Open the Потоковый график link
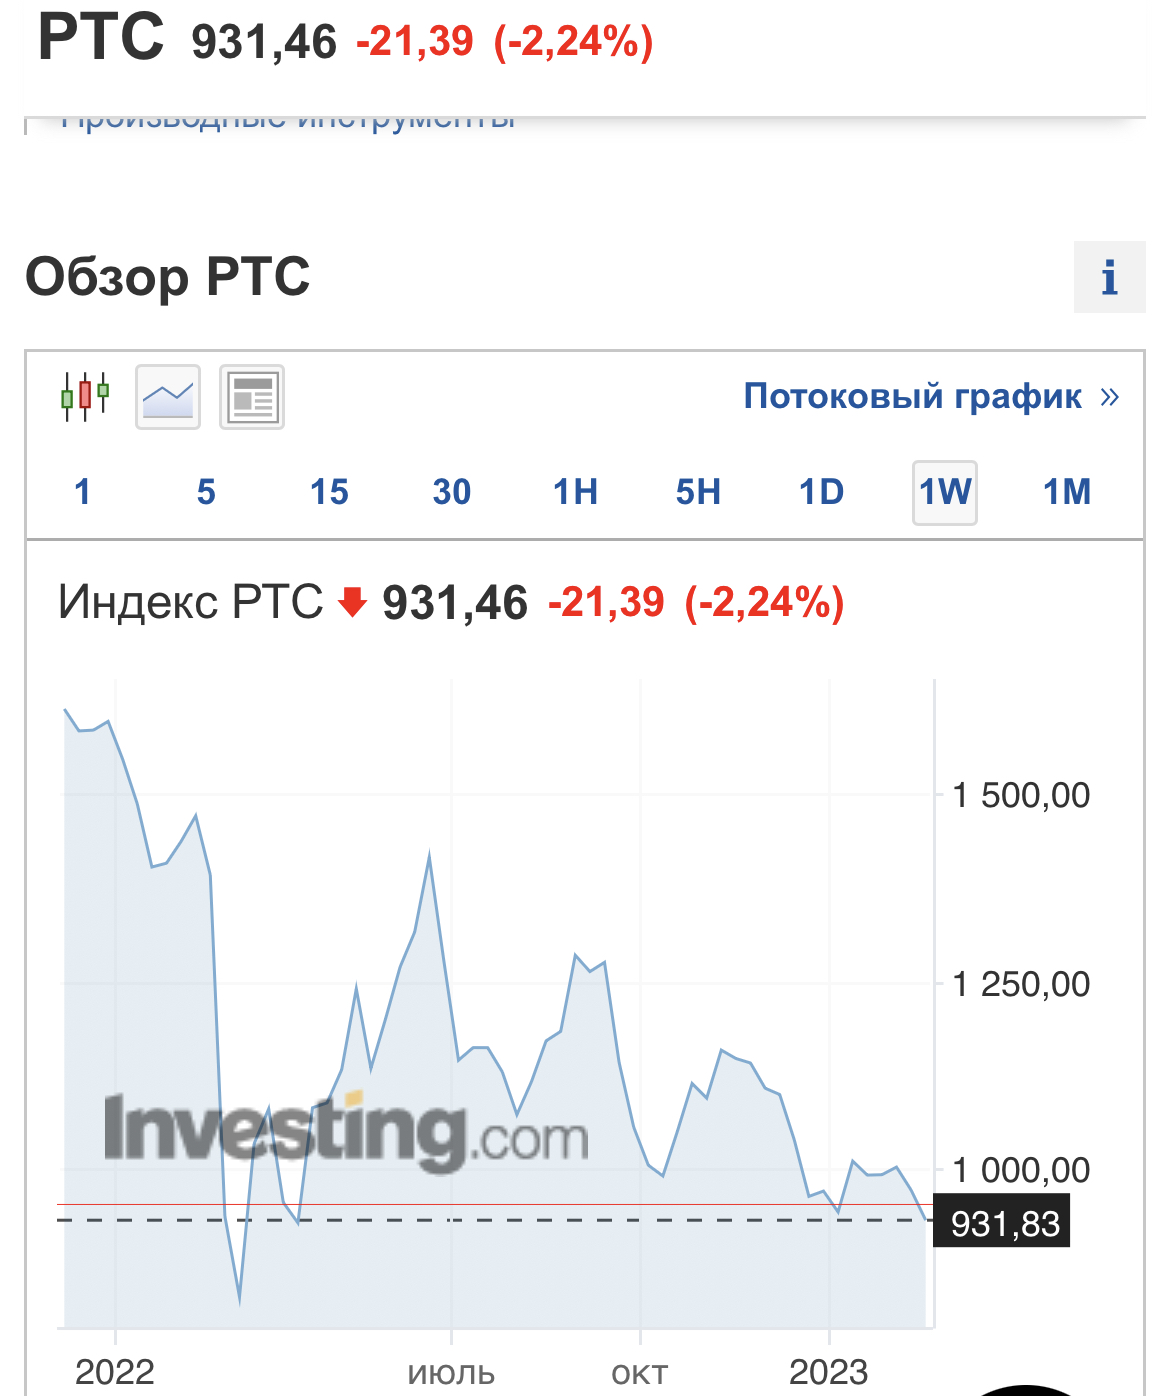Screen dimensions: 1170x1396 point(912,396)
